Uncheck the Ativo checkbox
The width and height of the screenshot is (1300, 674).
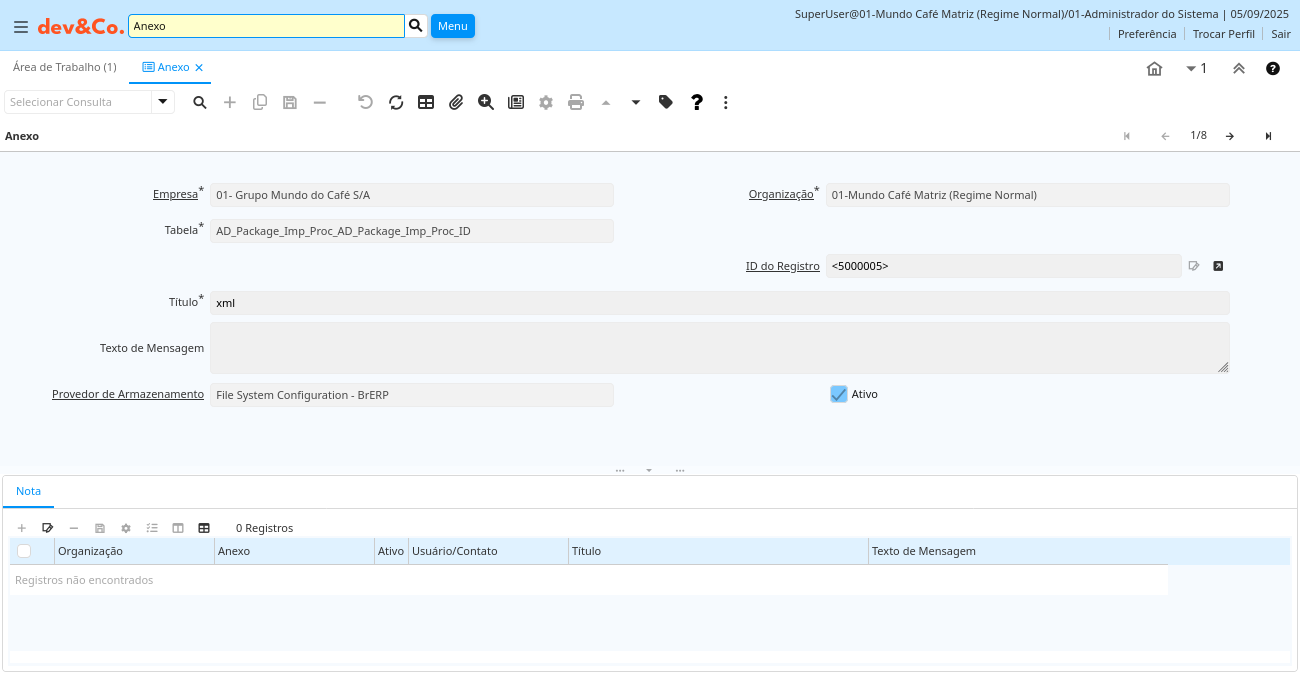click(839, 394)
